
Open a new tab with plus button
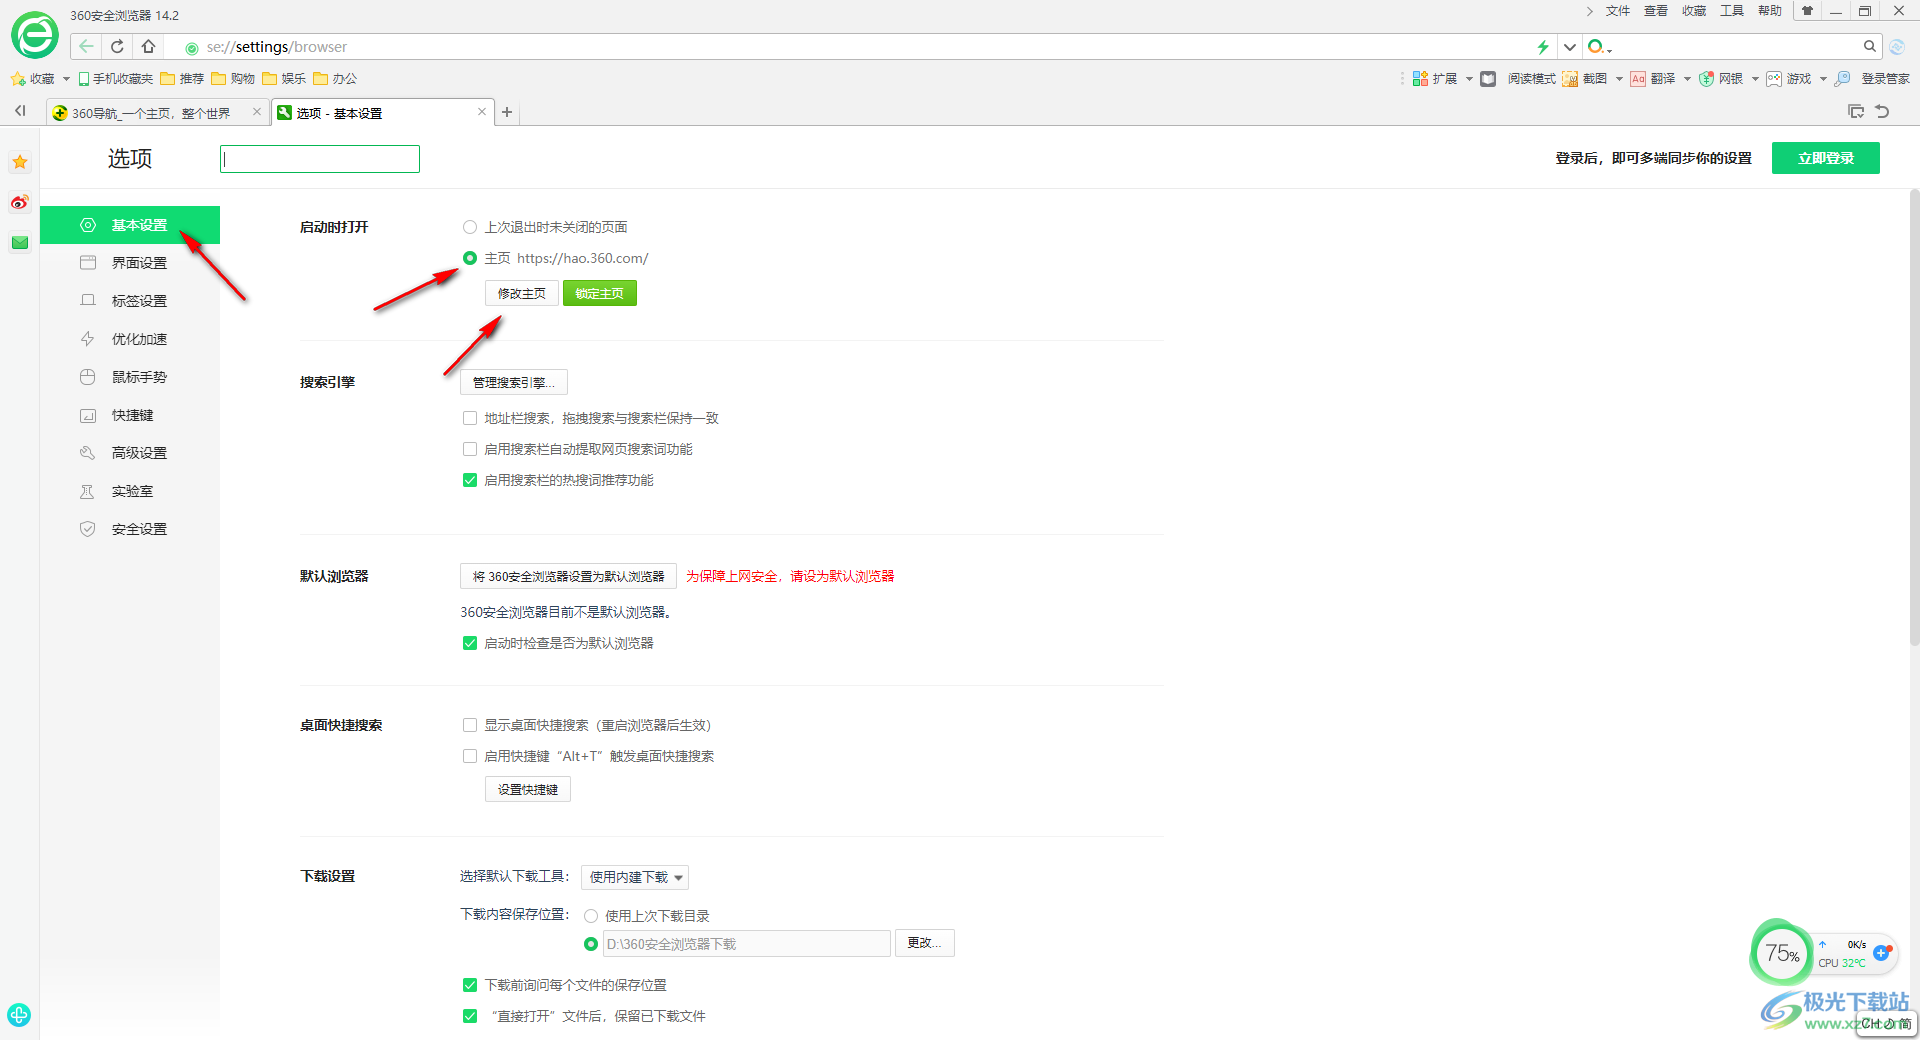(507, 112)
